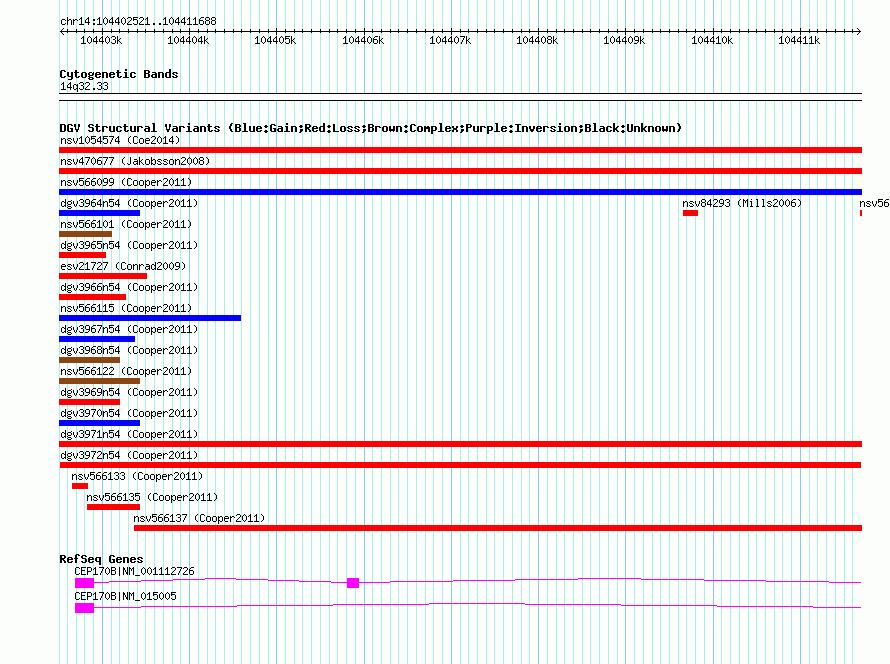890x664 pixels.
Task: Click the Cytogenetic Bands track title
Action: click(119, 74)
